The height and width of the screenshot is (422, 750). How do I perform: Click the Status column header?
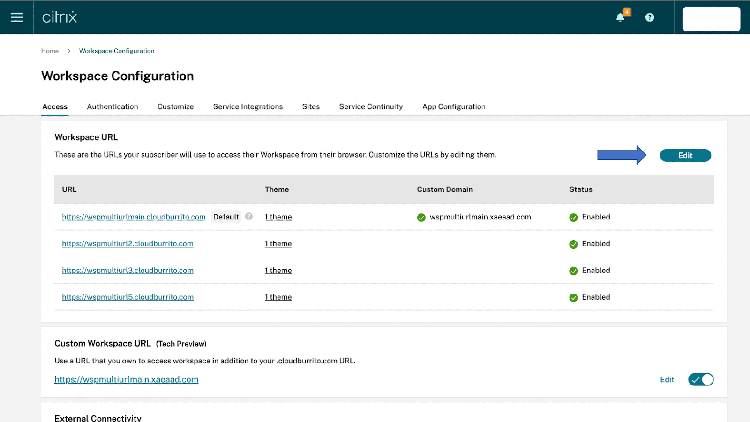pyautogui.click(x=581, y=189)
